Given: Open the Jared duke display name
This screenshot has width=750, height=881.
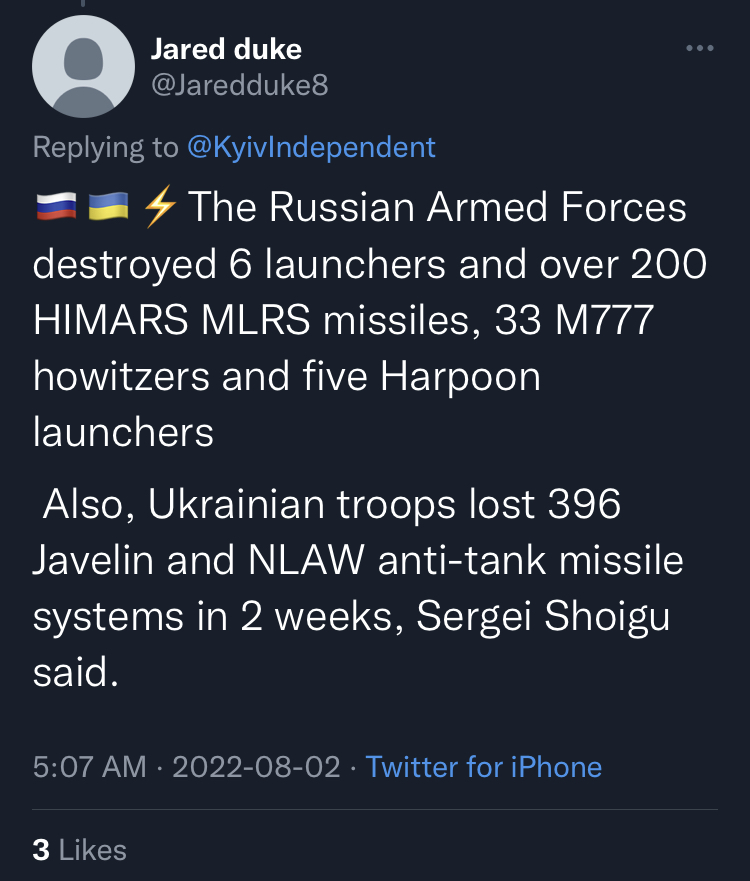Looking at the screenshot, I should [x=226, y=49].
